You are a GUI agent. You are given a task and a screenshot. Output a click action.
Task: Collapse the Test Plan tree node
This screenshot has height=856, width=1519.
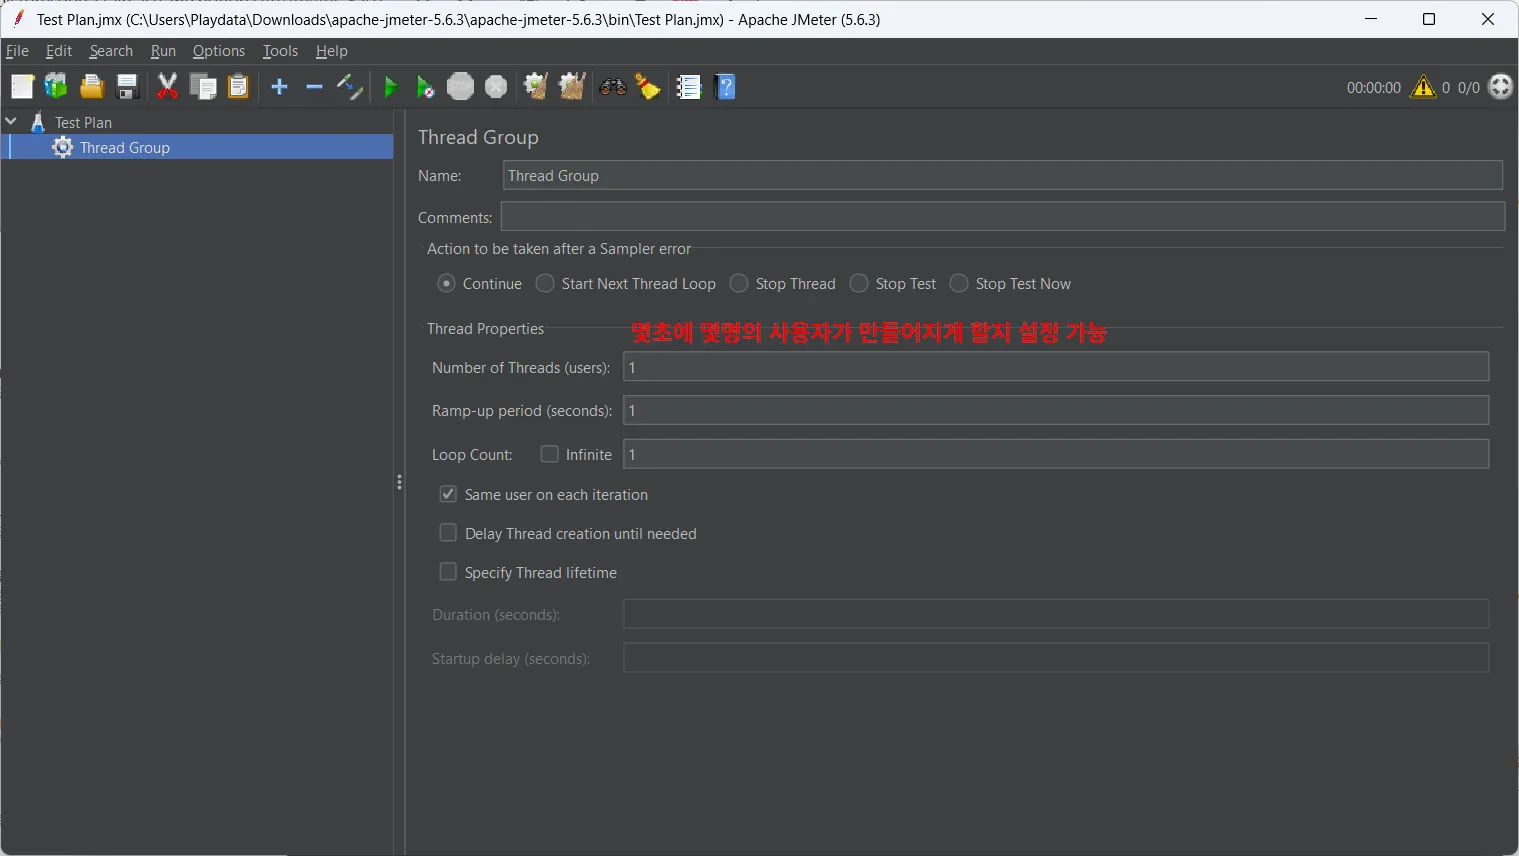click(11, 122)
